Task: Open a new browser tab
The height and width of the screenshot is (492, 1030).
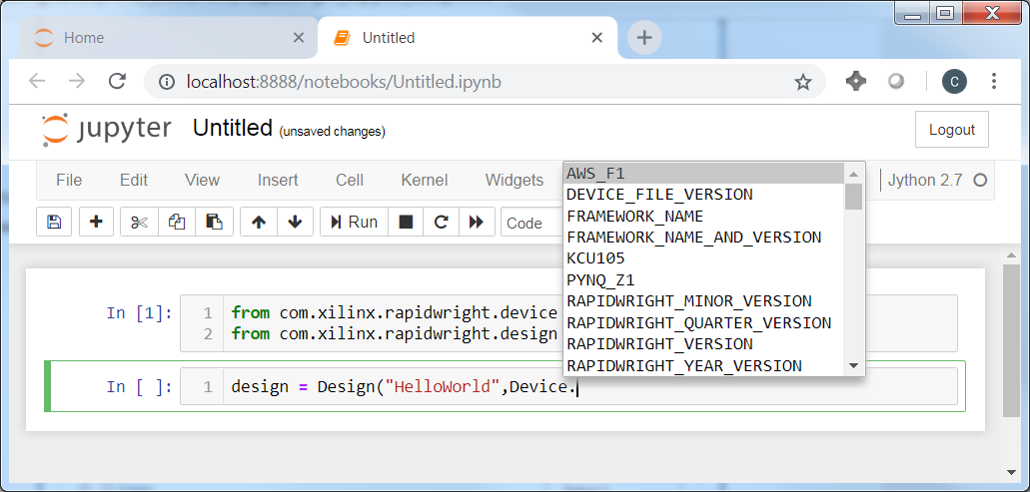Action: coord(644,38)
